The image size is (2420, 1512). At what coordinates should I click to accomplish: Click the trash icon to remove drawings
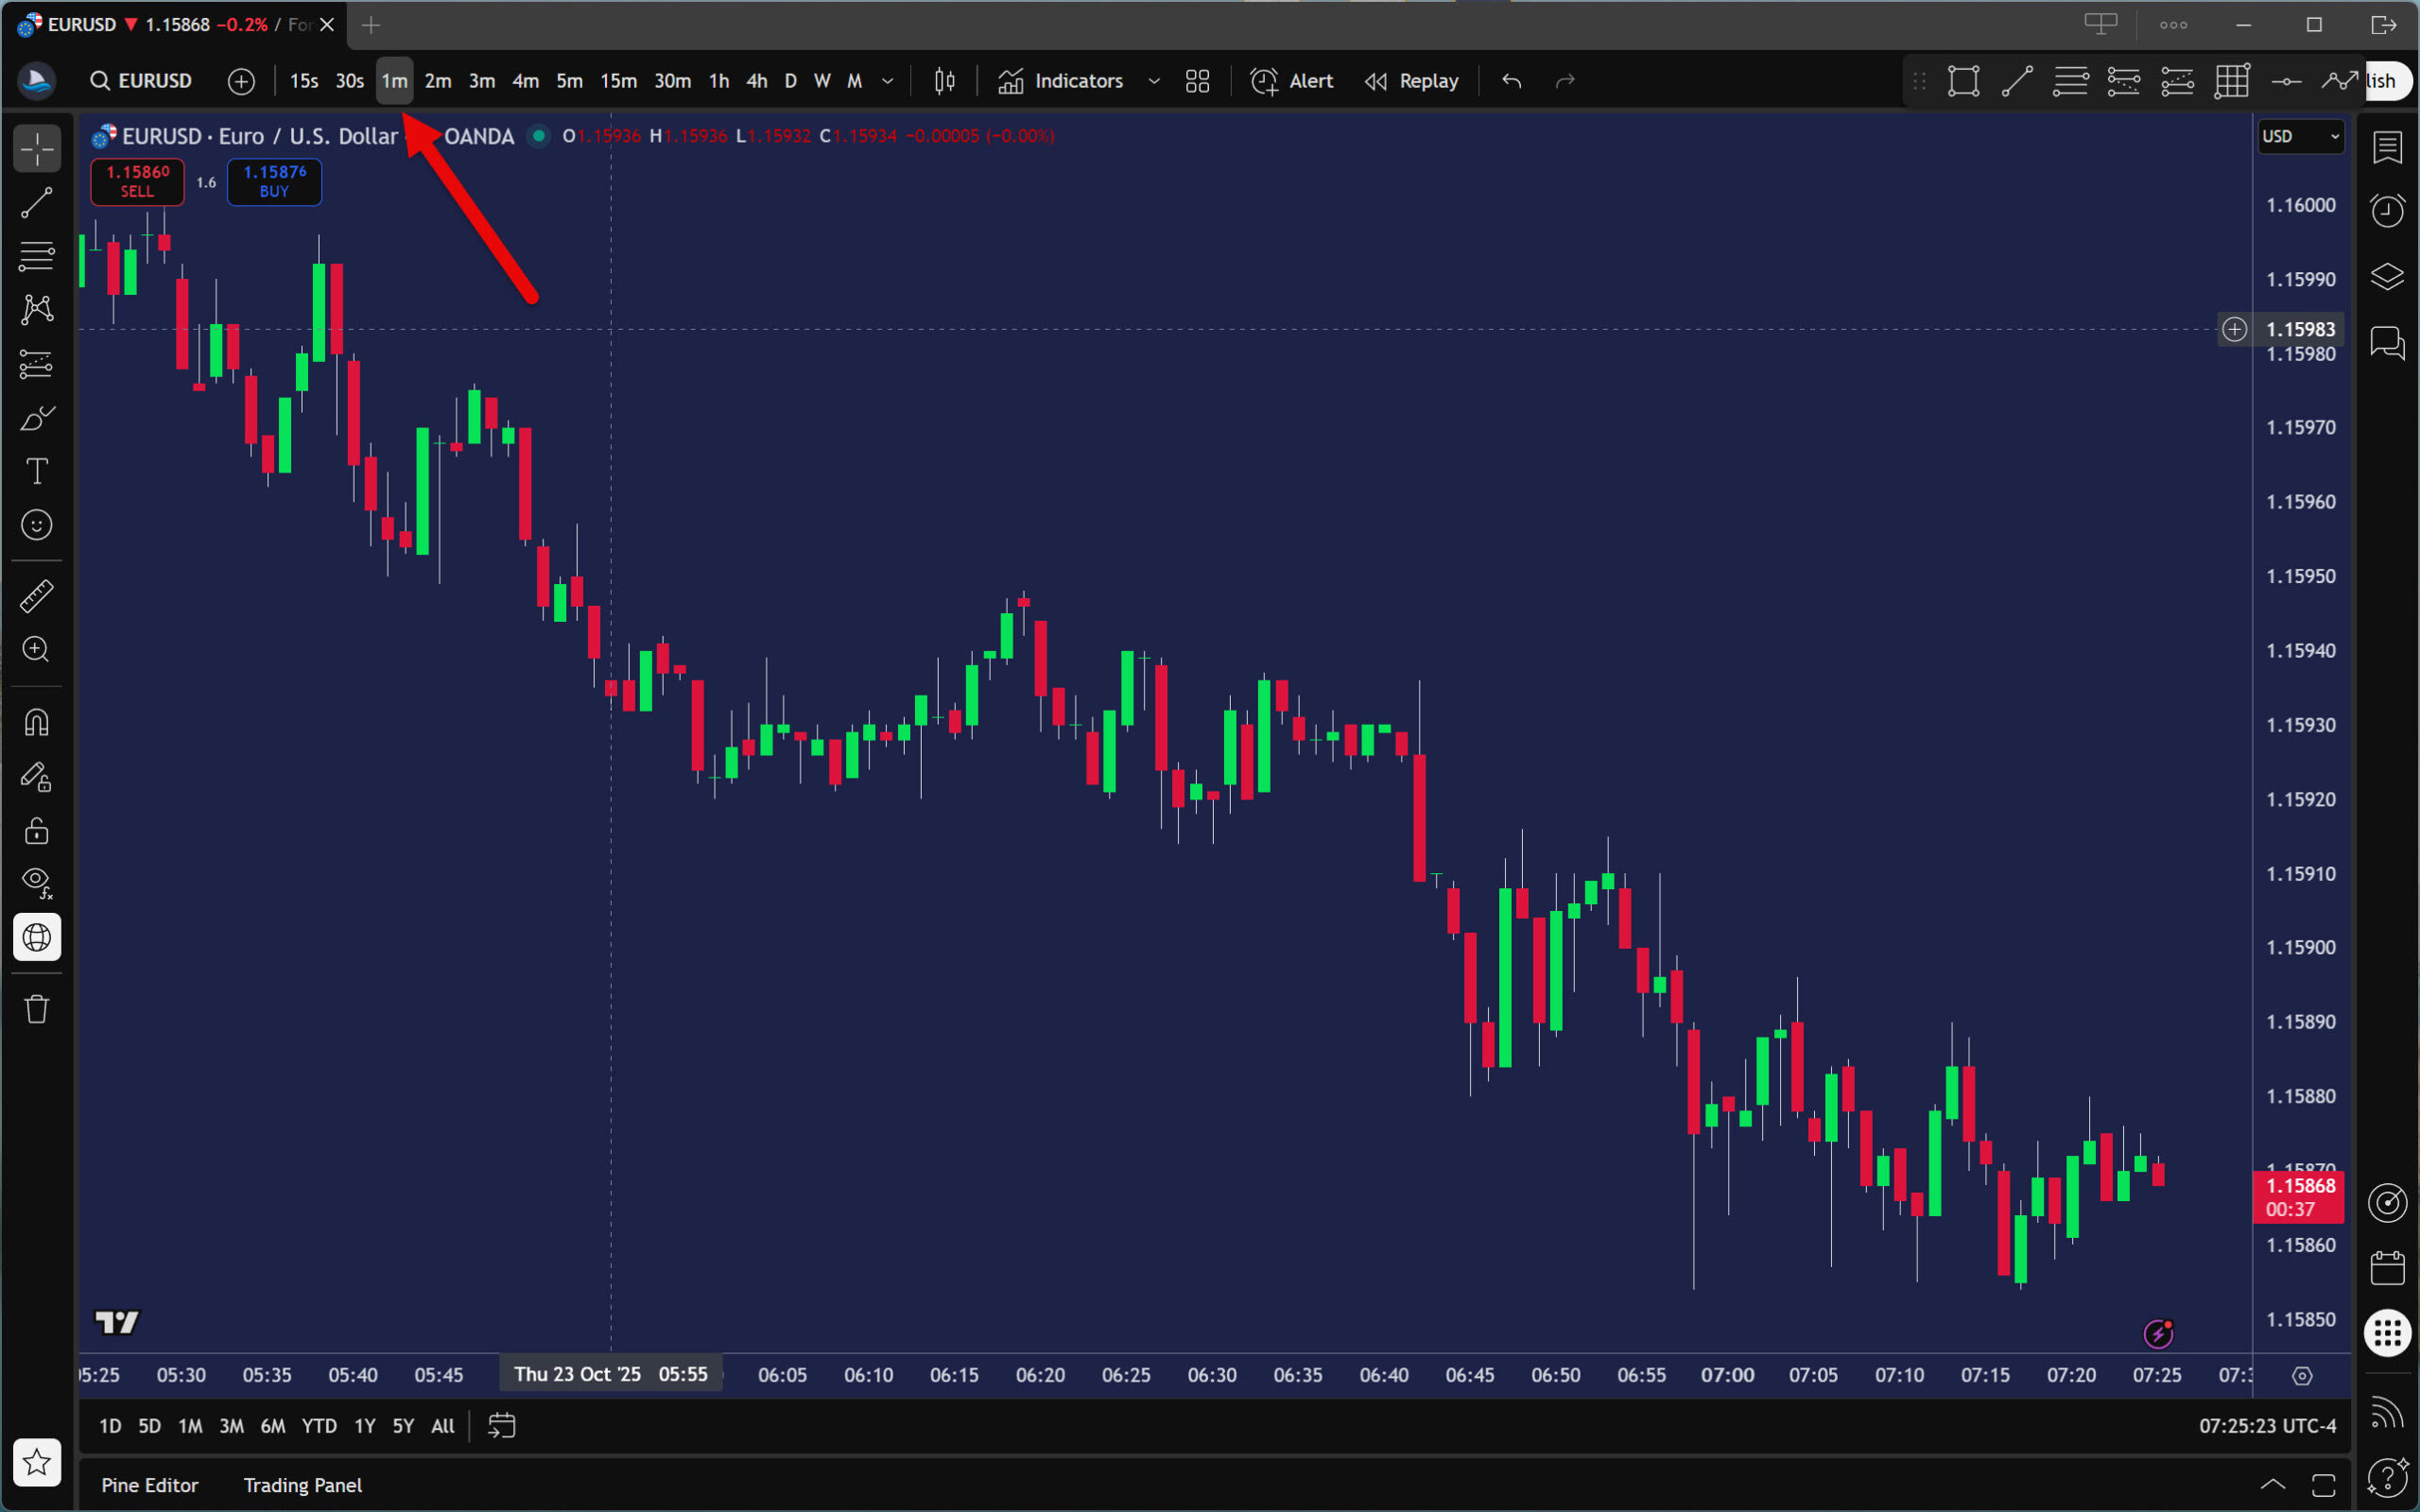37,1009
